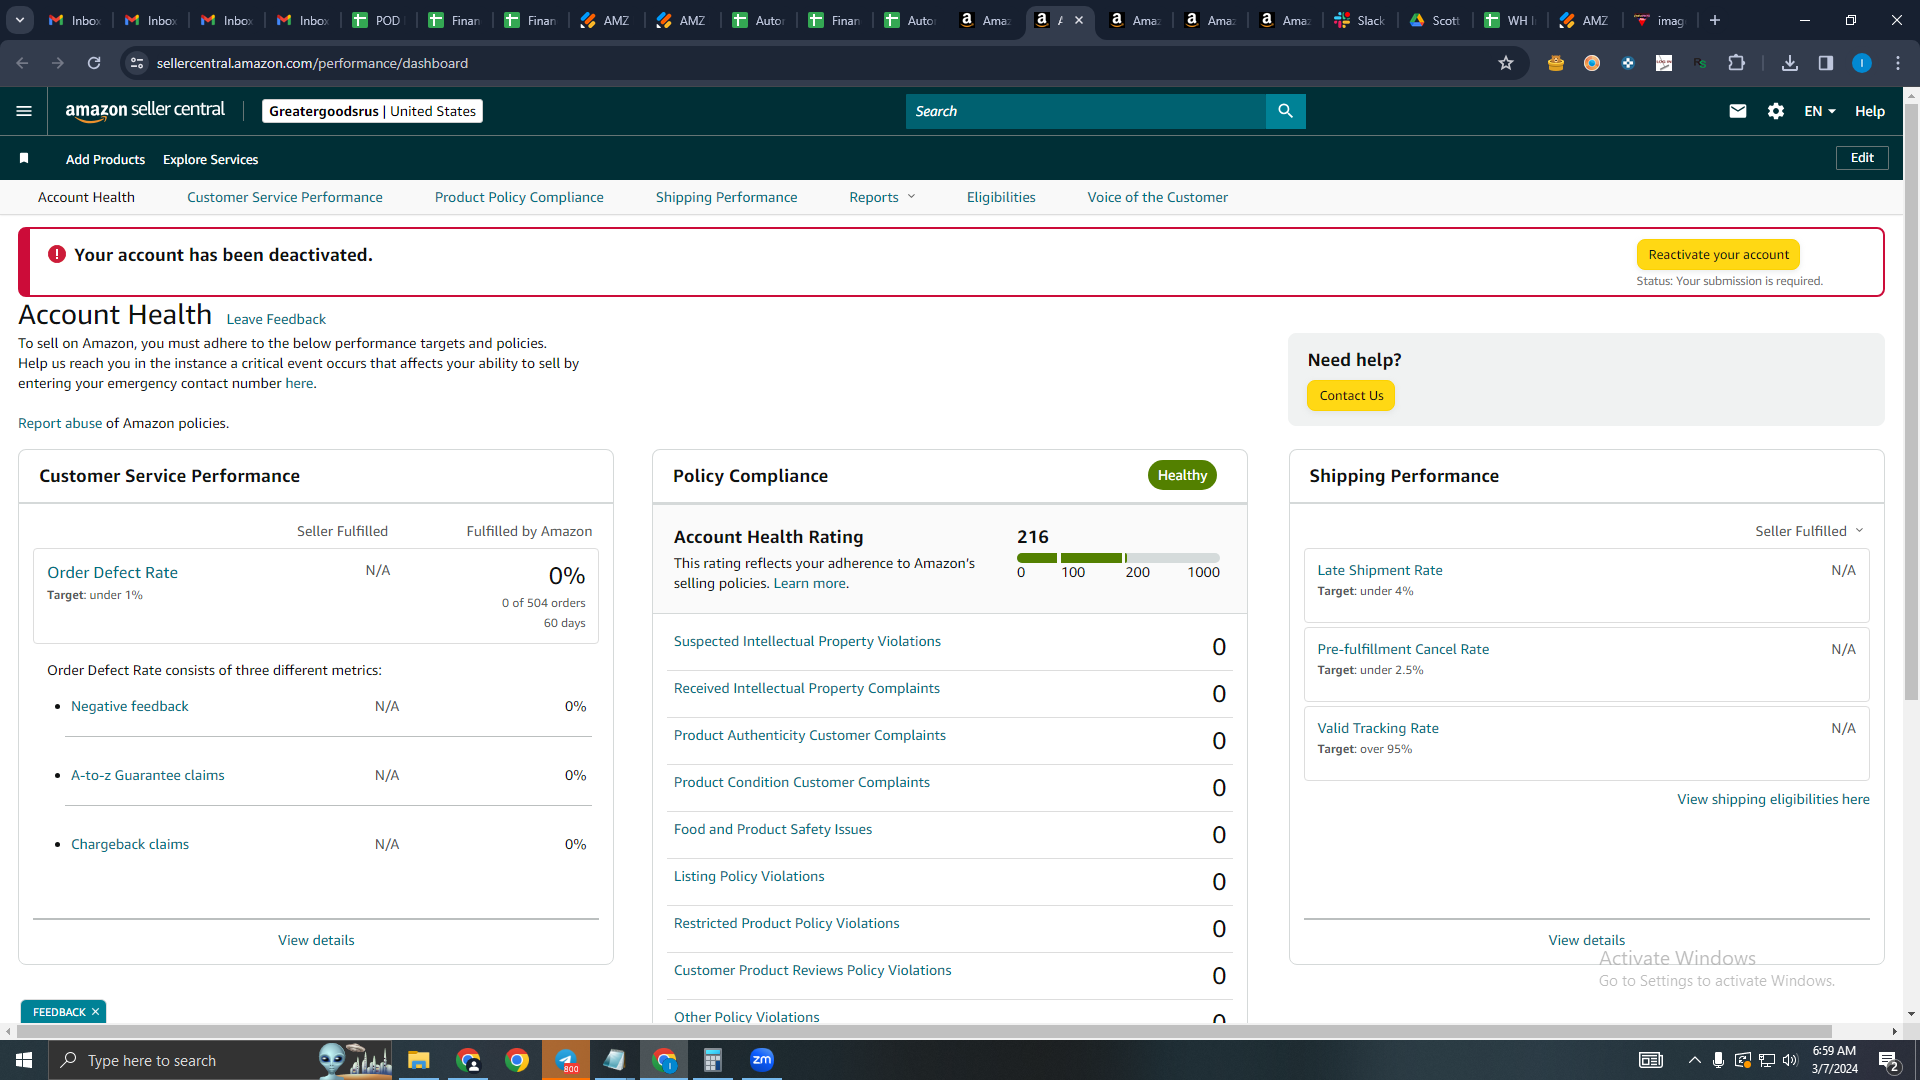Viewport: 1920px width, 1080px height.
Task: Click the Help link
Action: coord(1870,111)
